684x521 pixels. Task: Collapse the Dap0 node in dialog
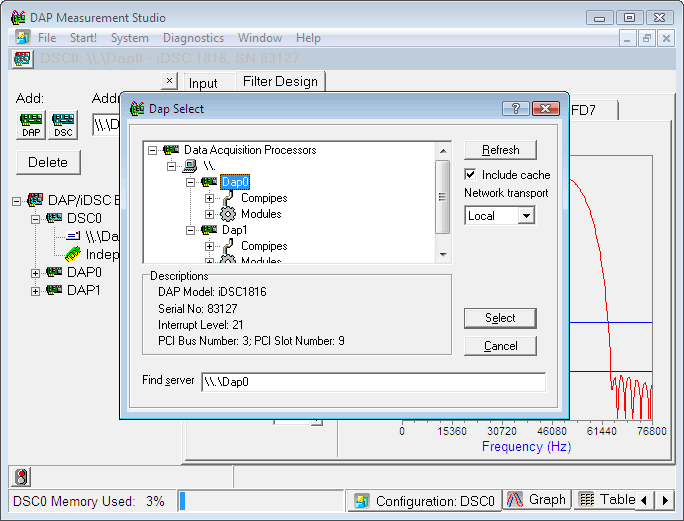tap(191, 182)
